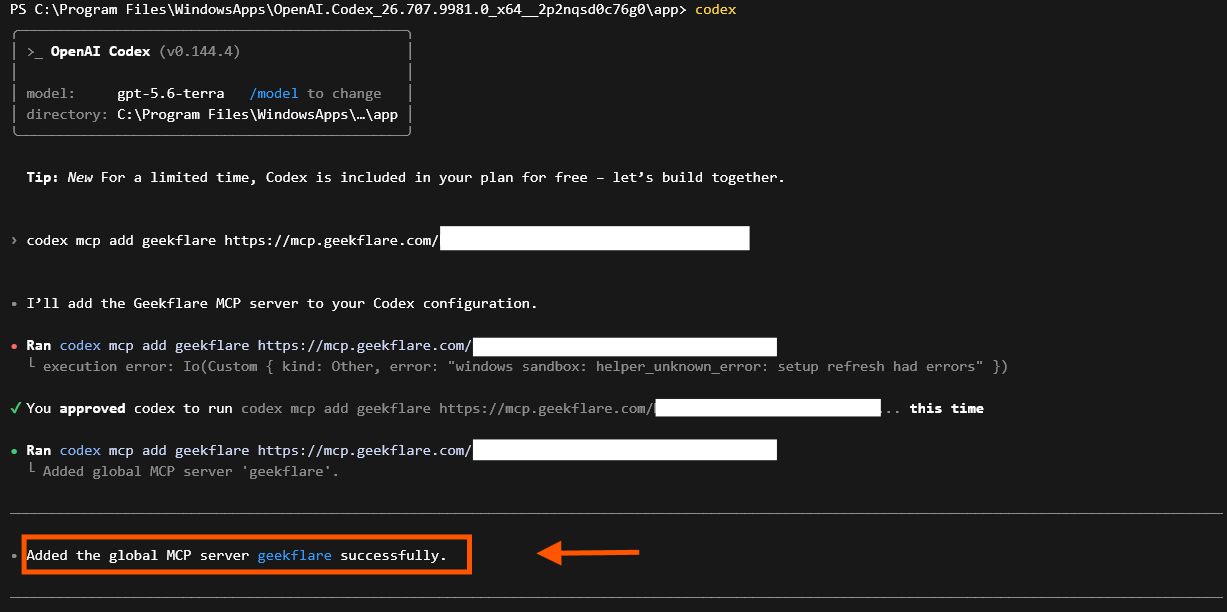Click the green checkmark before 'You approved'
Viewport: 1227px width, 612px height.
pos(15,408)
